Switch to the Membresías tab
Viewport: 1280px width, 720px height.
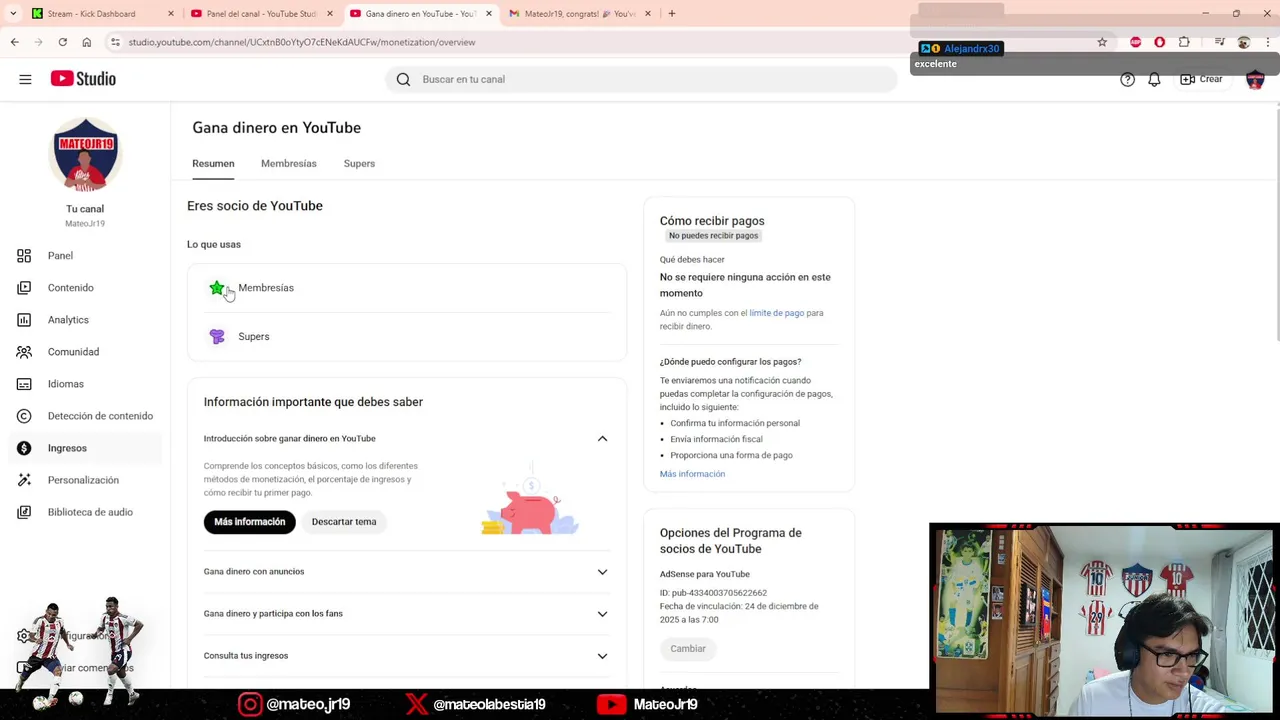pos(289,164)
